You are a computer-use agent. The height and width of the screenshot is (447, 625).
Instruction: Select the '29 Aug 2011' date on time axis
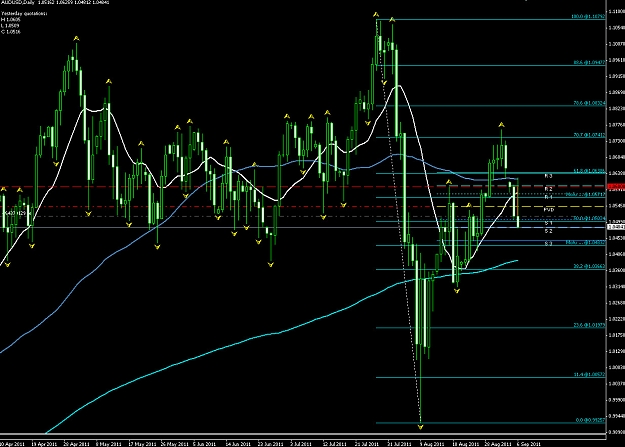(x=497, y=444)
